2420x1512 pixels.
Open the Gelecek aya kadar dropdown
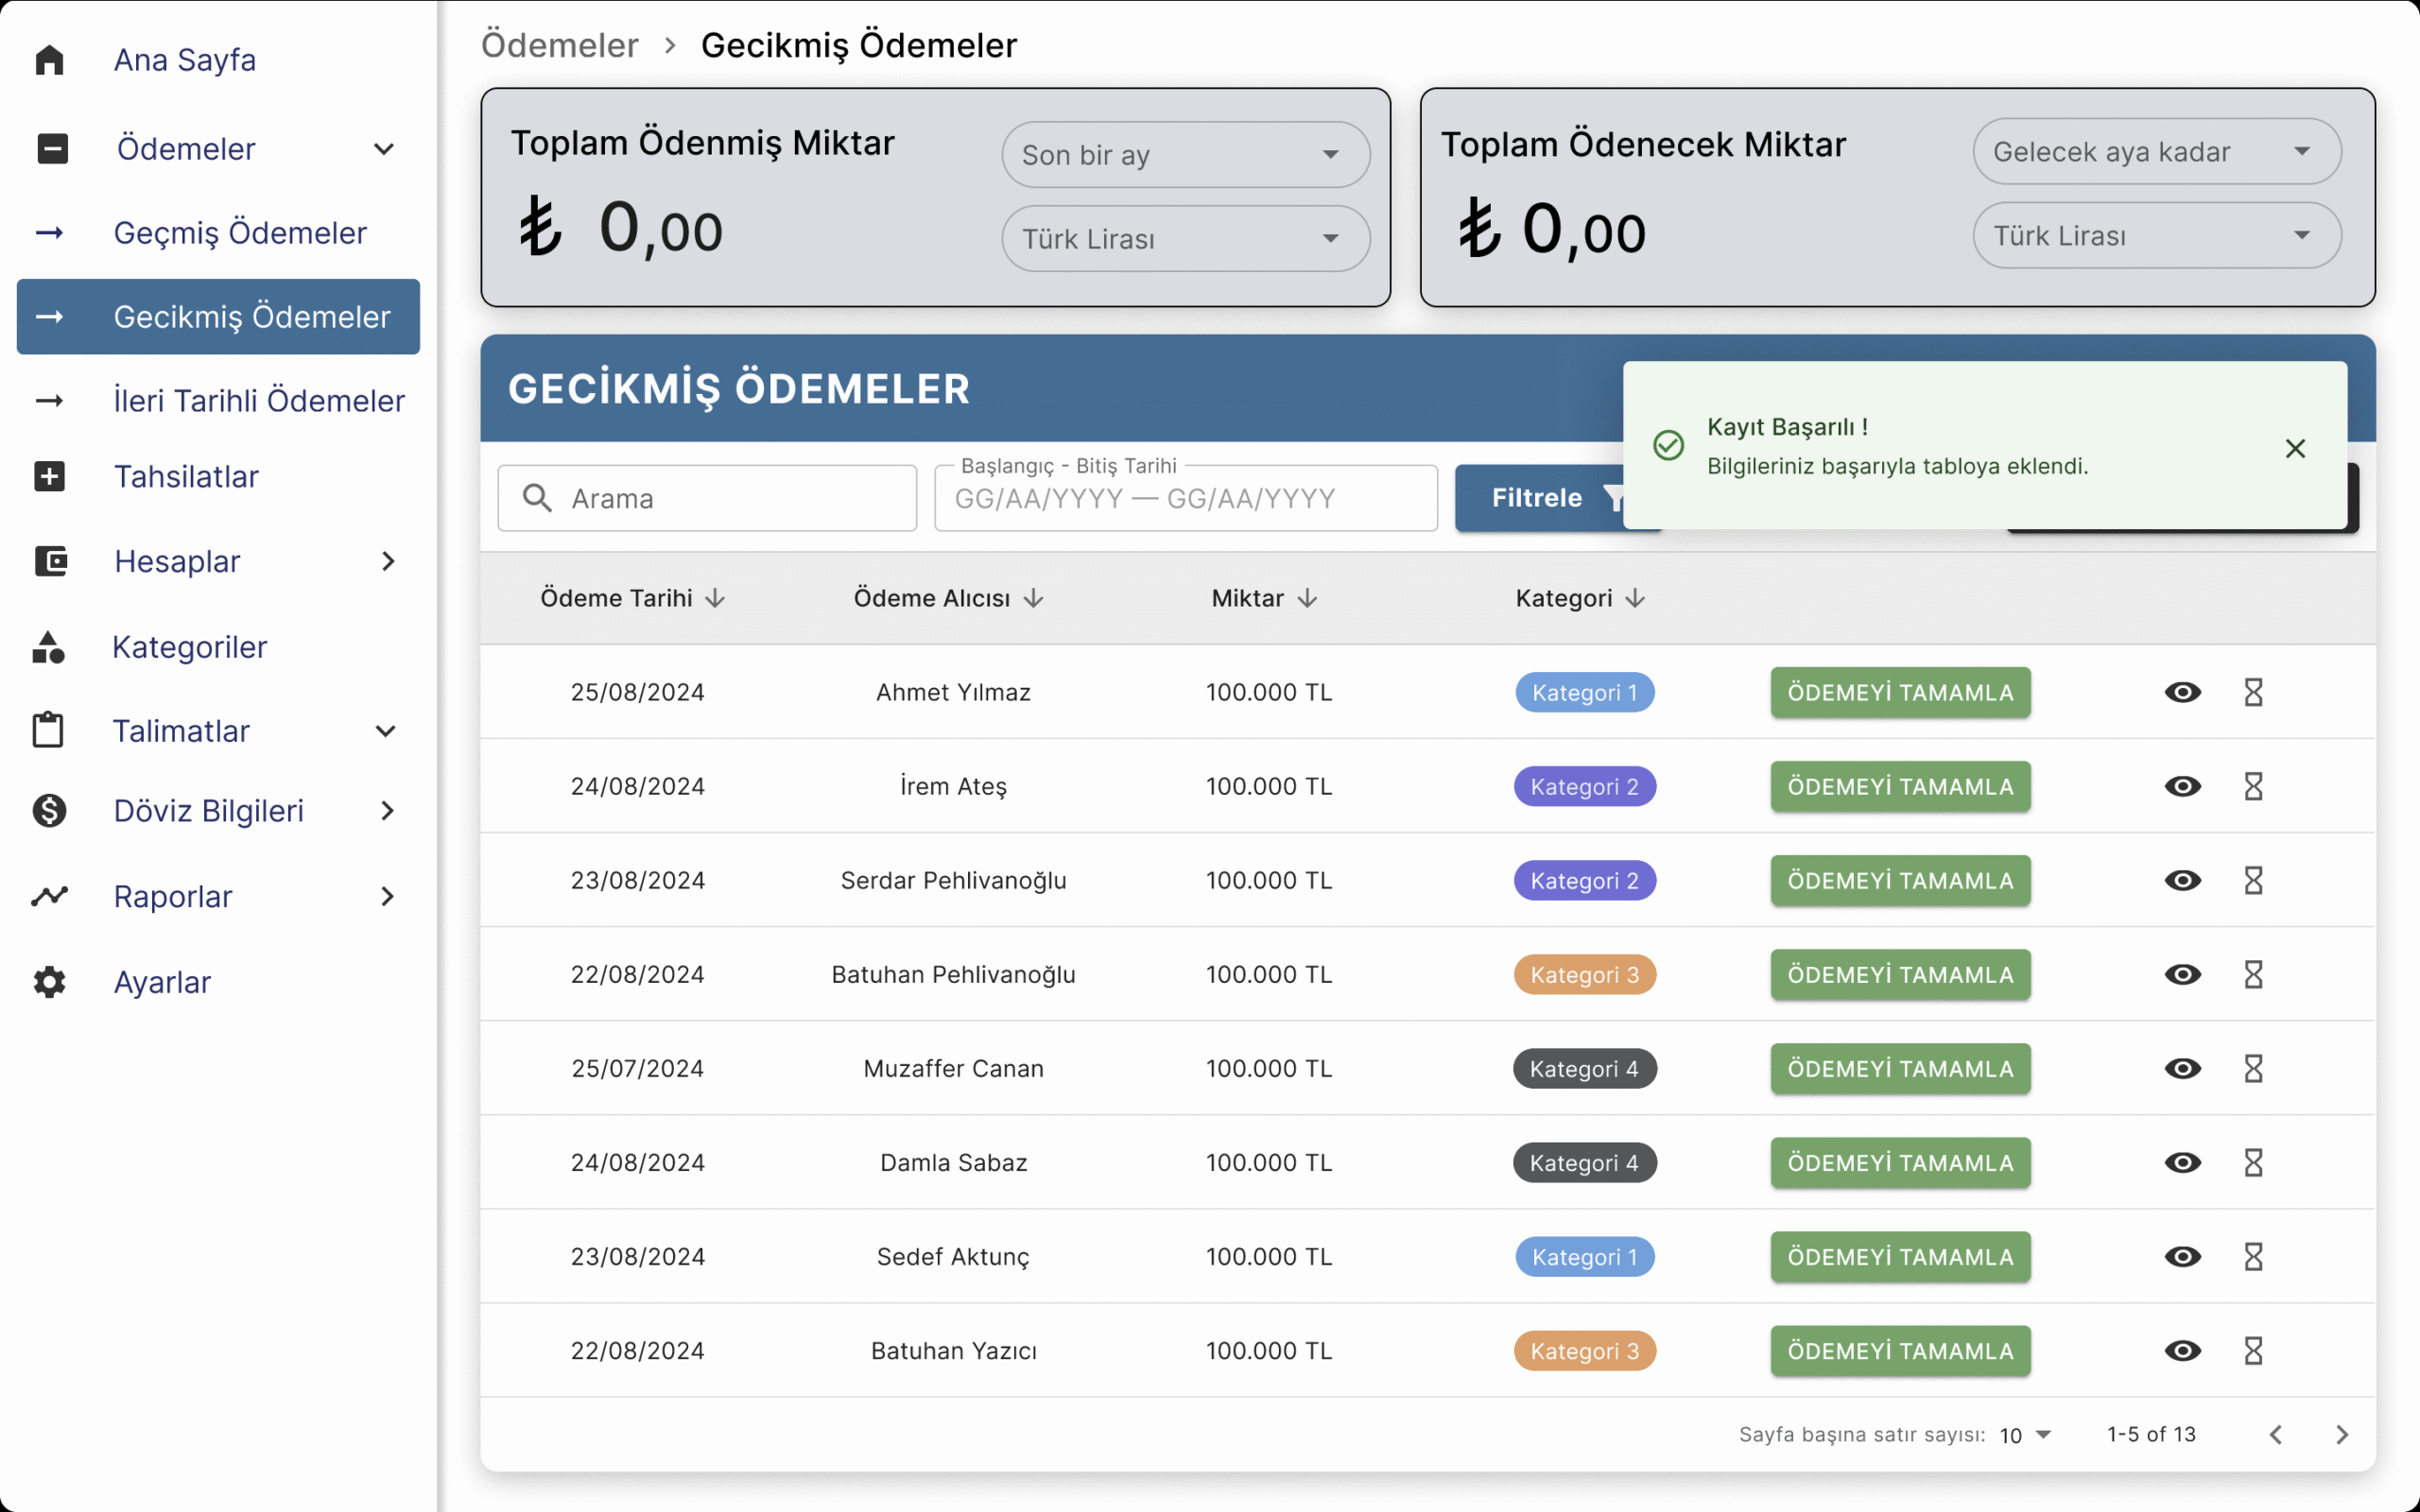pyautogui.click(x=2156, y=152)
